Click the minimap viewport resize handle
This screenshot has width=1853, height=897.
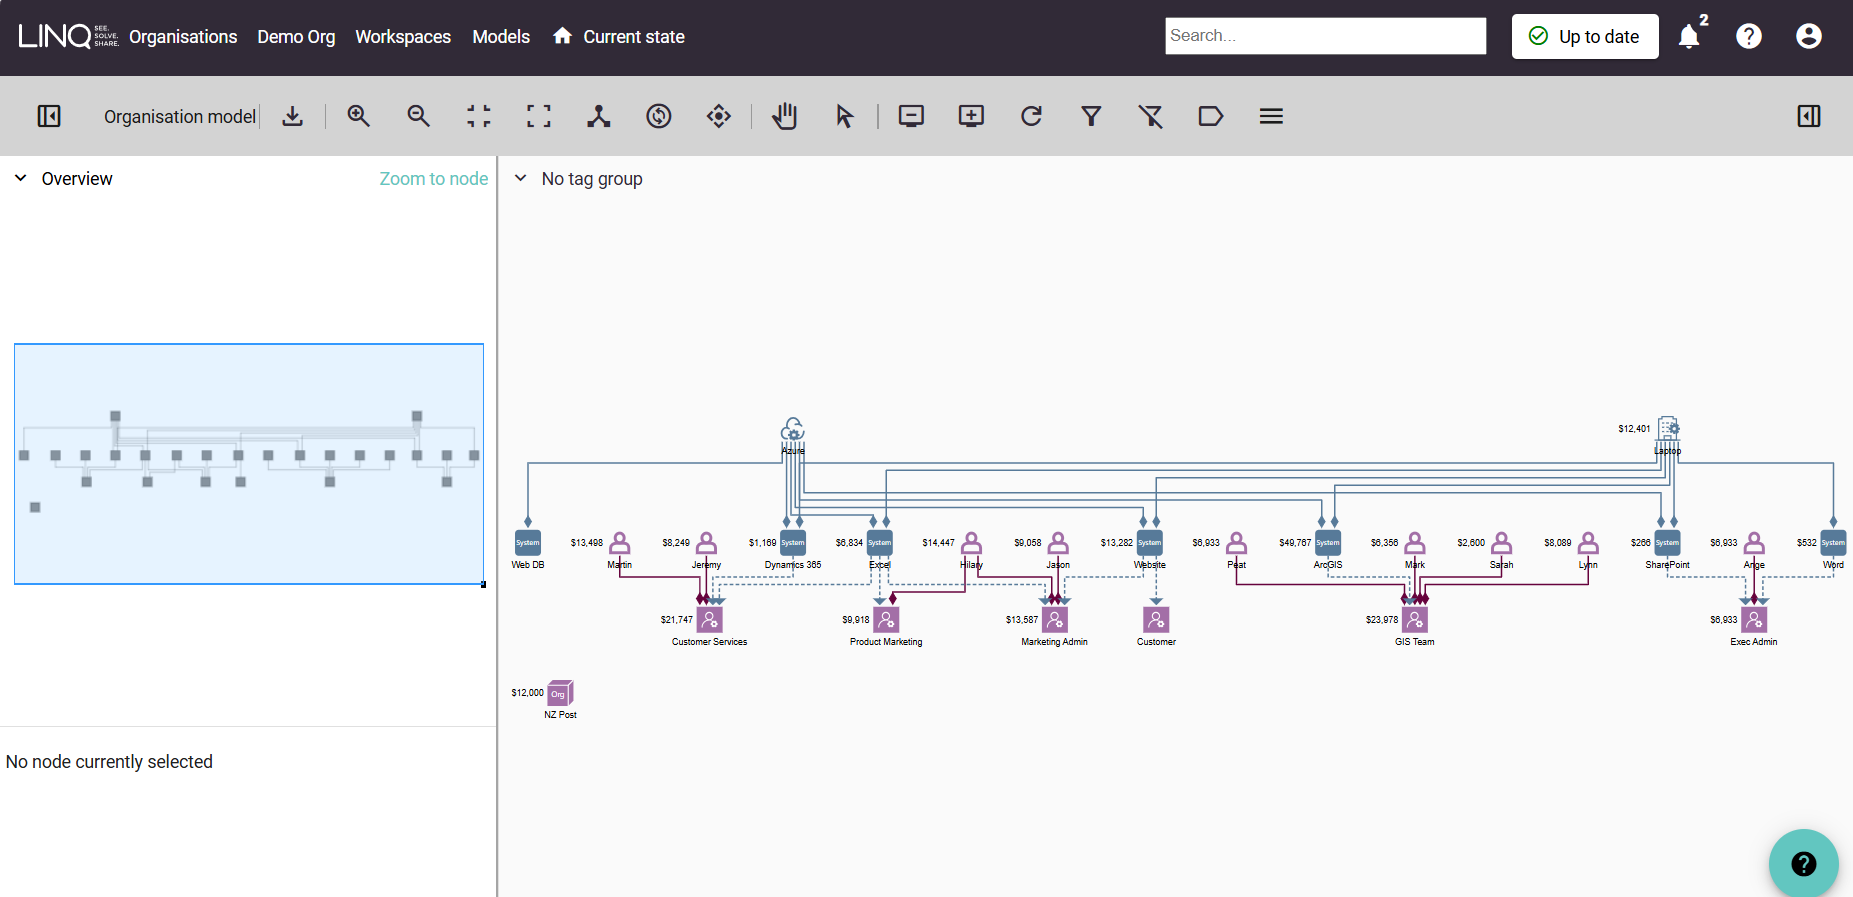[x=484, y=584]
